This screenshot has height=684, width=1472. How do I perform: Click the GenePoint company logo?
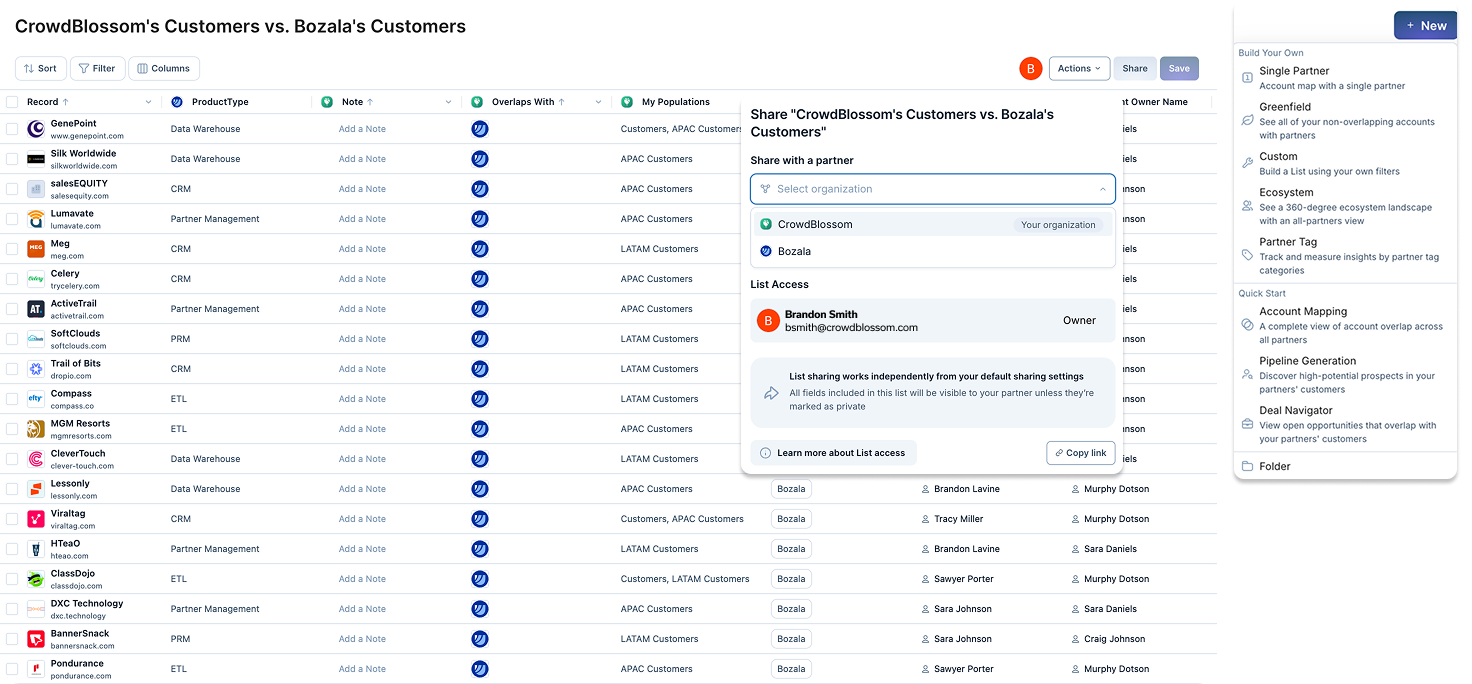[36, 129]
